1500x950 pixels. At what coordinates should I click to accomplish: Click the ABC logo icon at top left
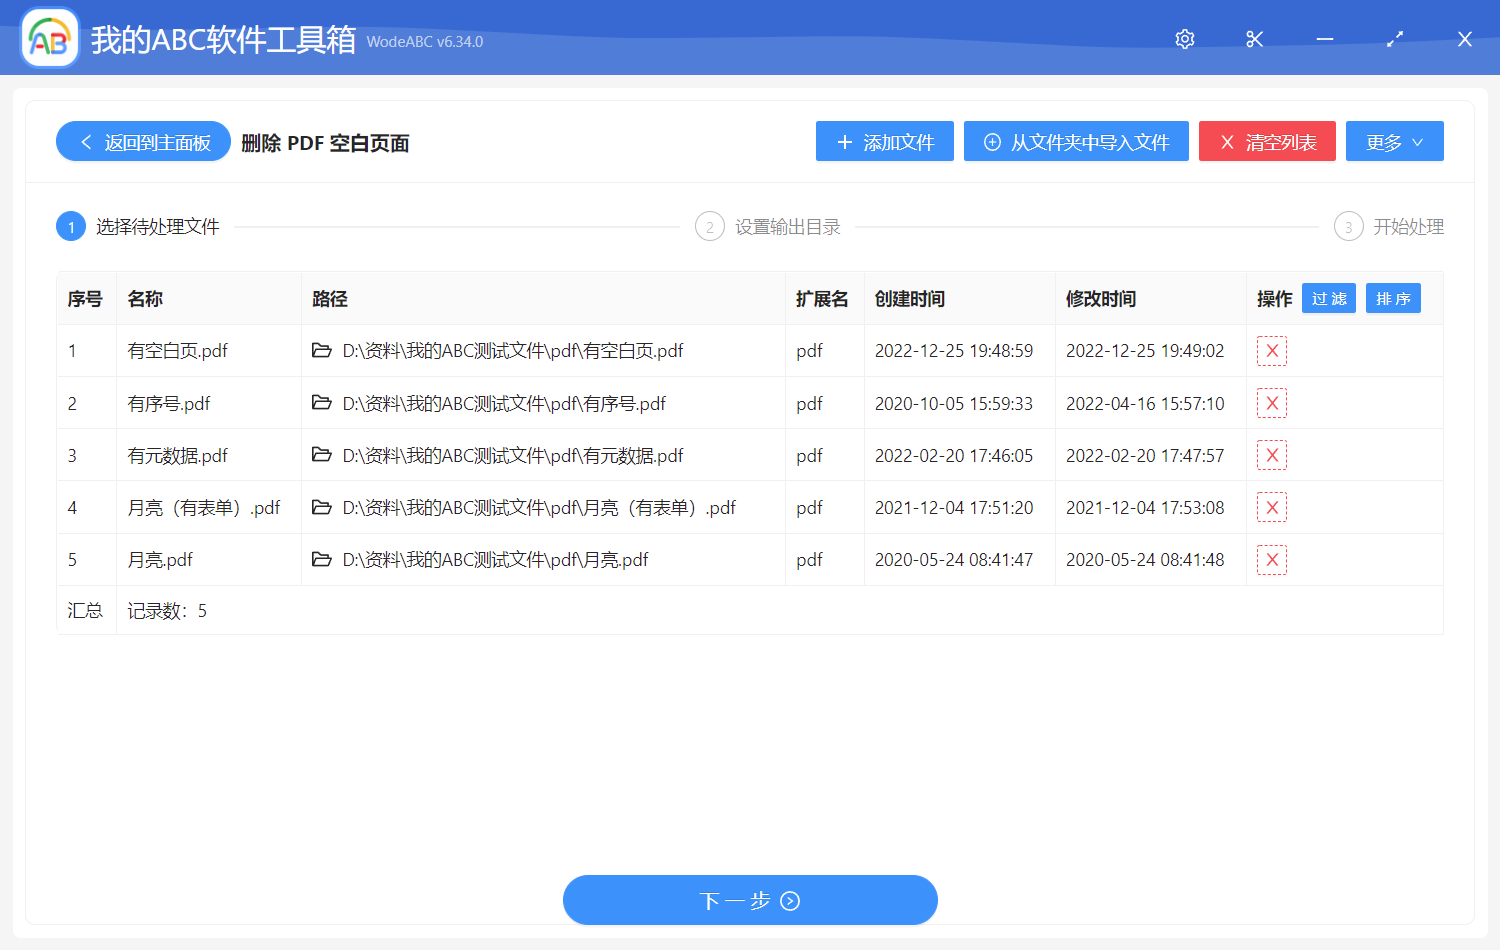pos(49,38)
